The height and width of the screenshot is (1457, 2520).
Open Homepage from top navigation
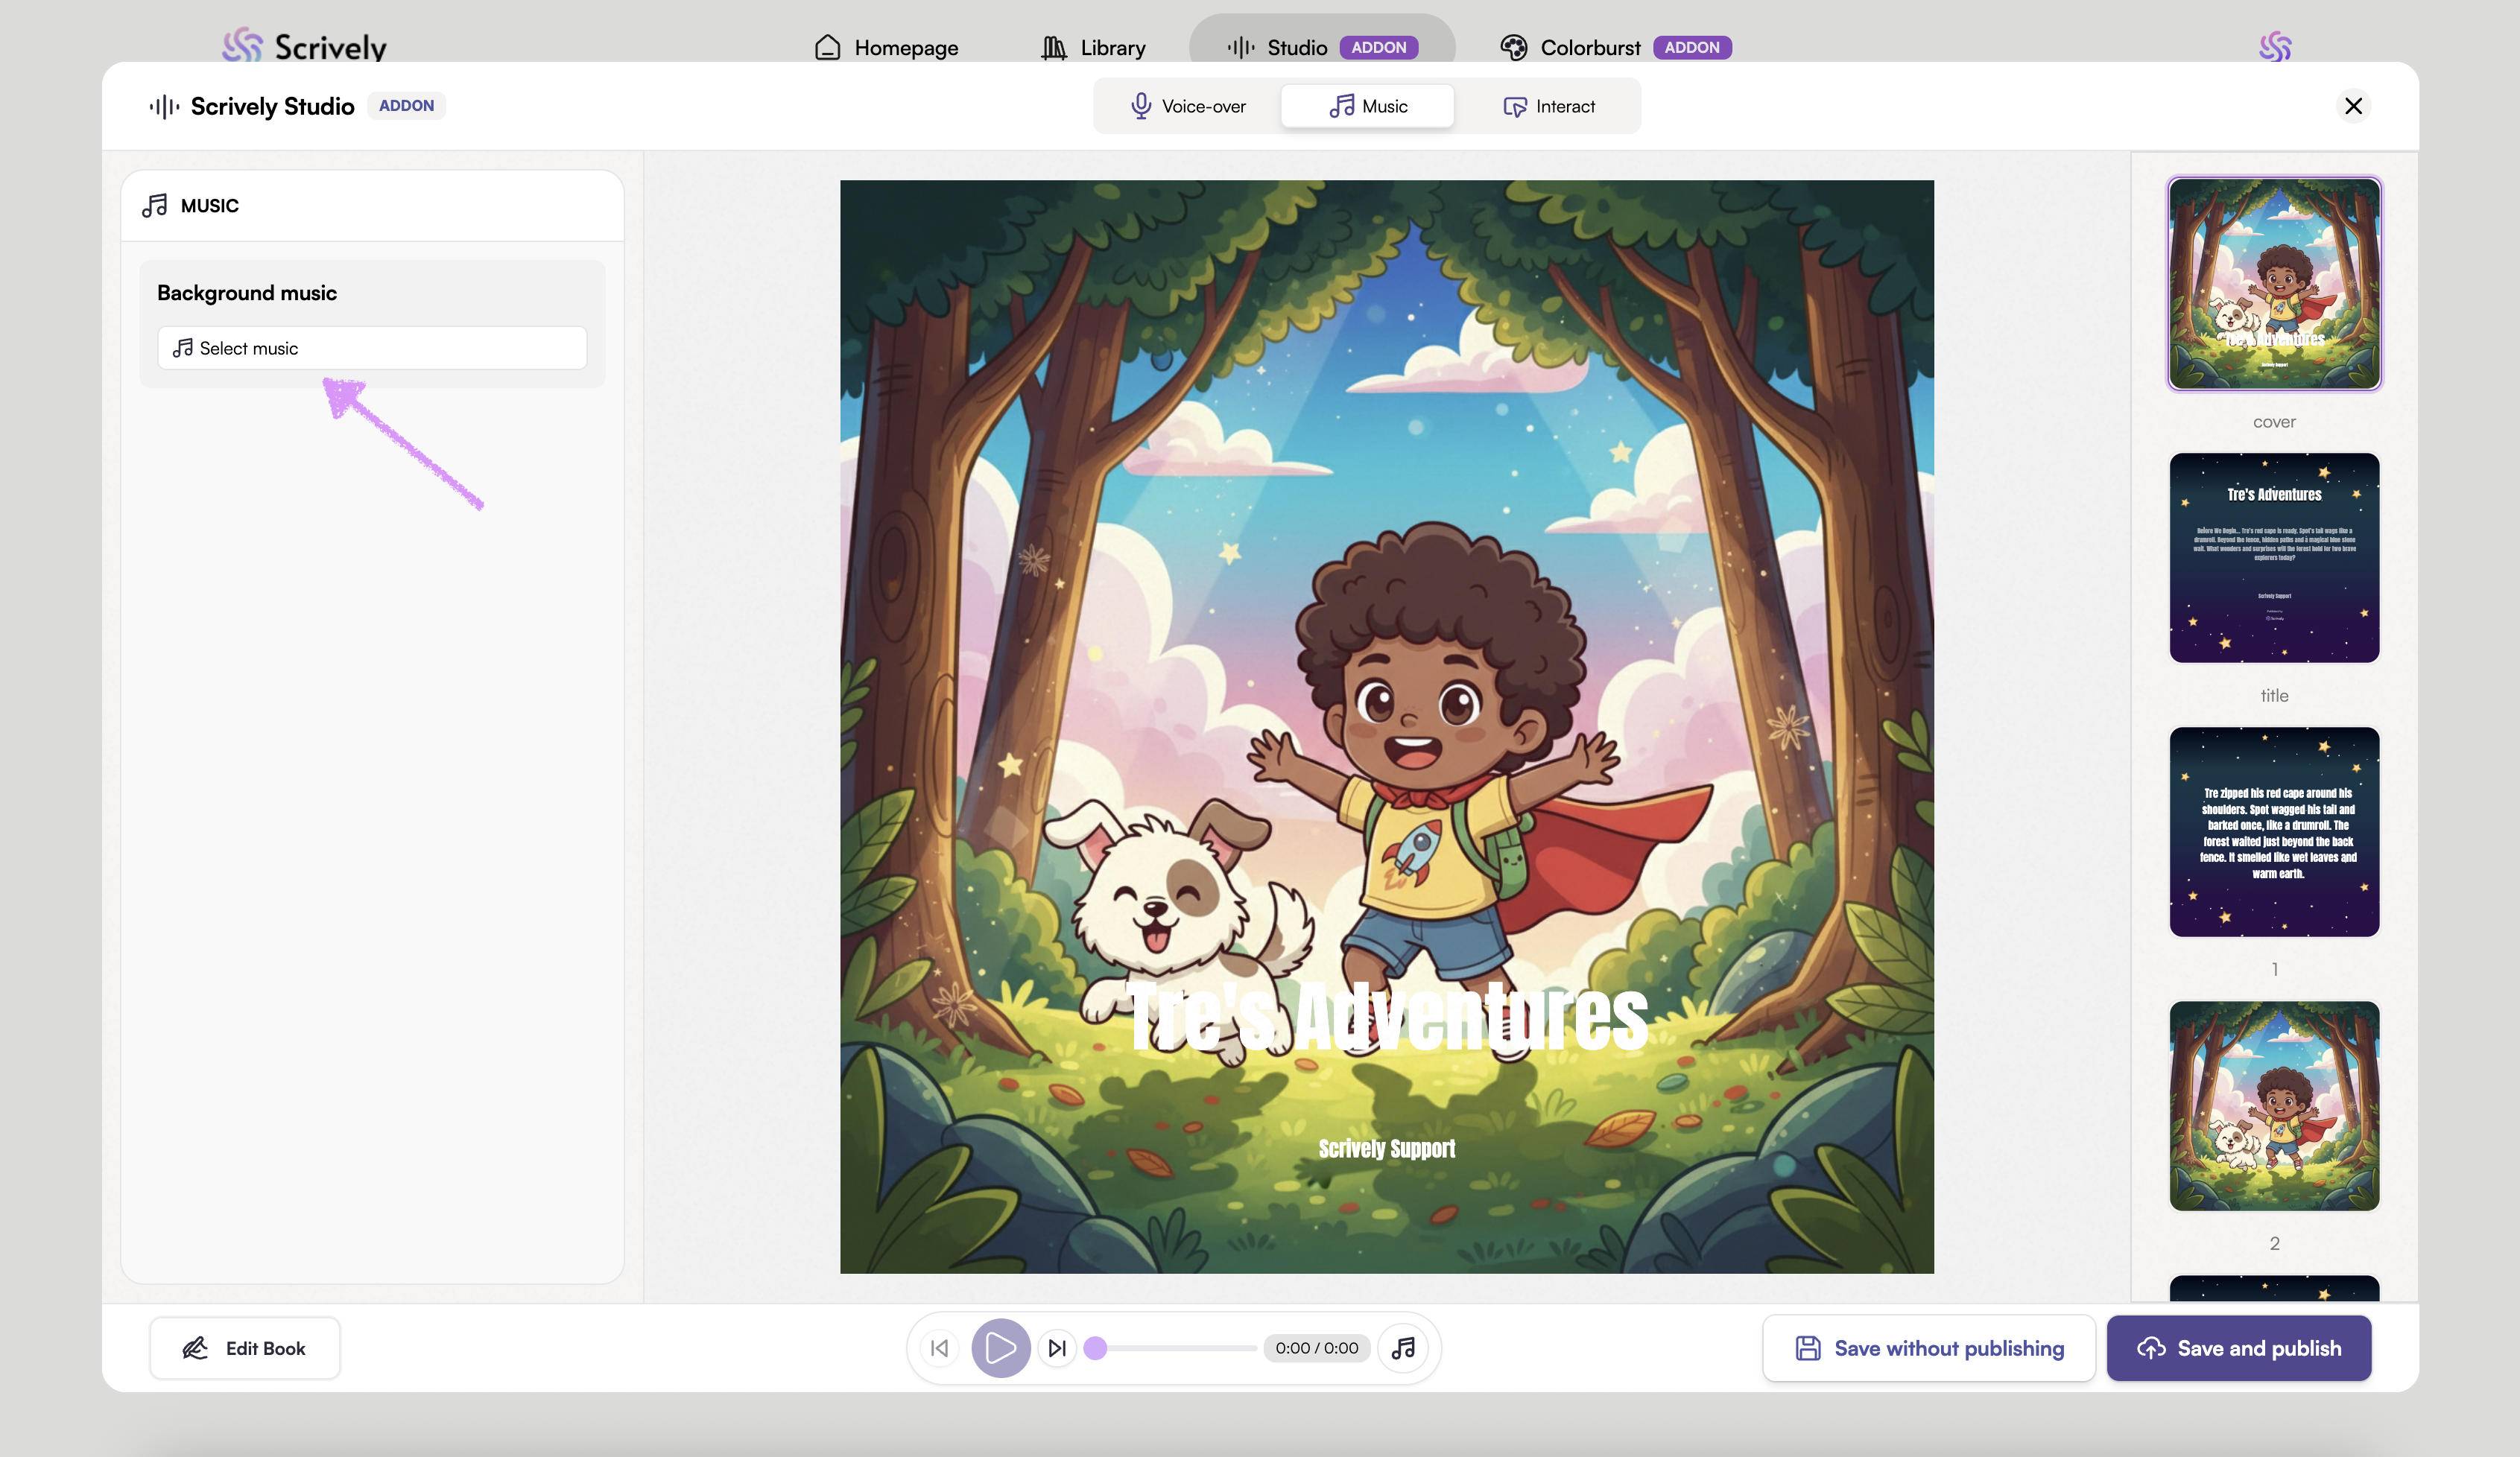pyautogui.click(x=886, y=47)
